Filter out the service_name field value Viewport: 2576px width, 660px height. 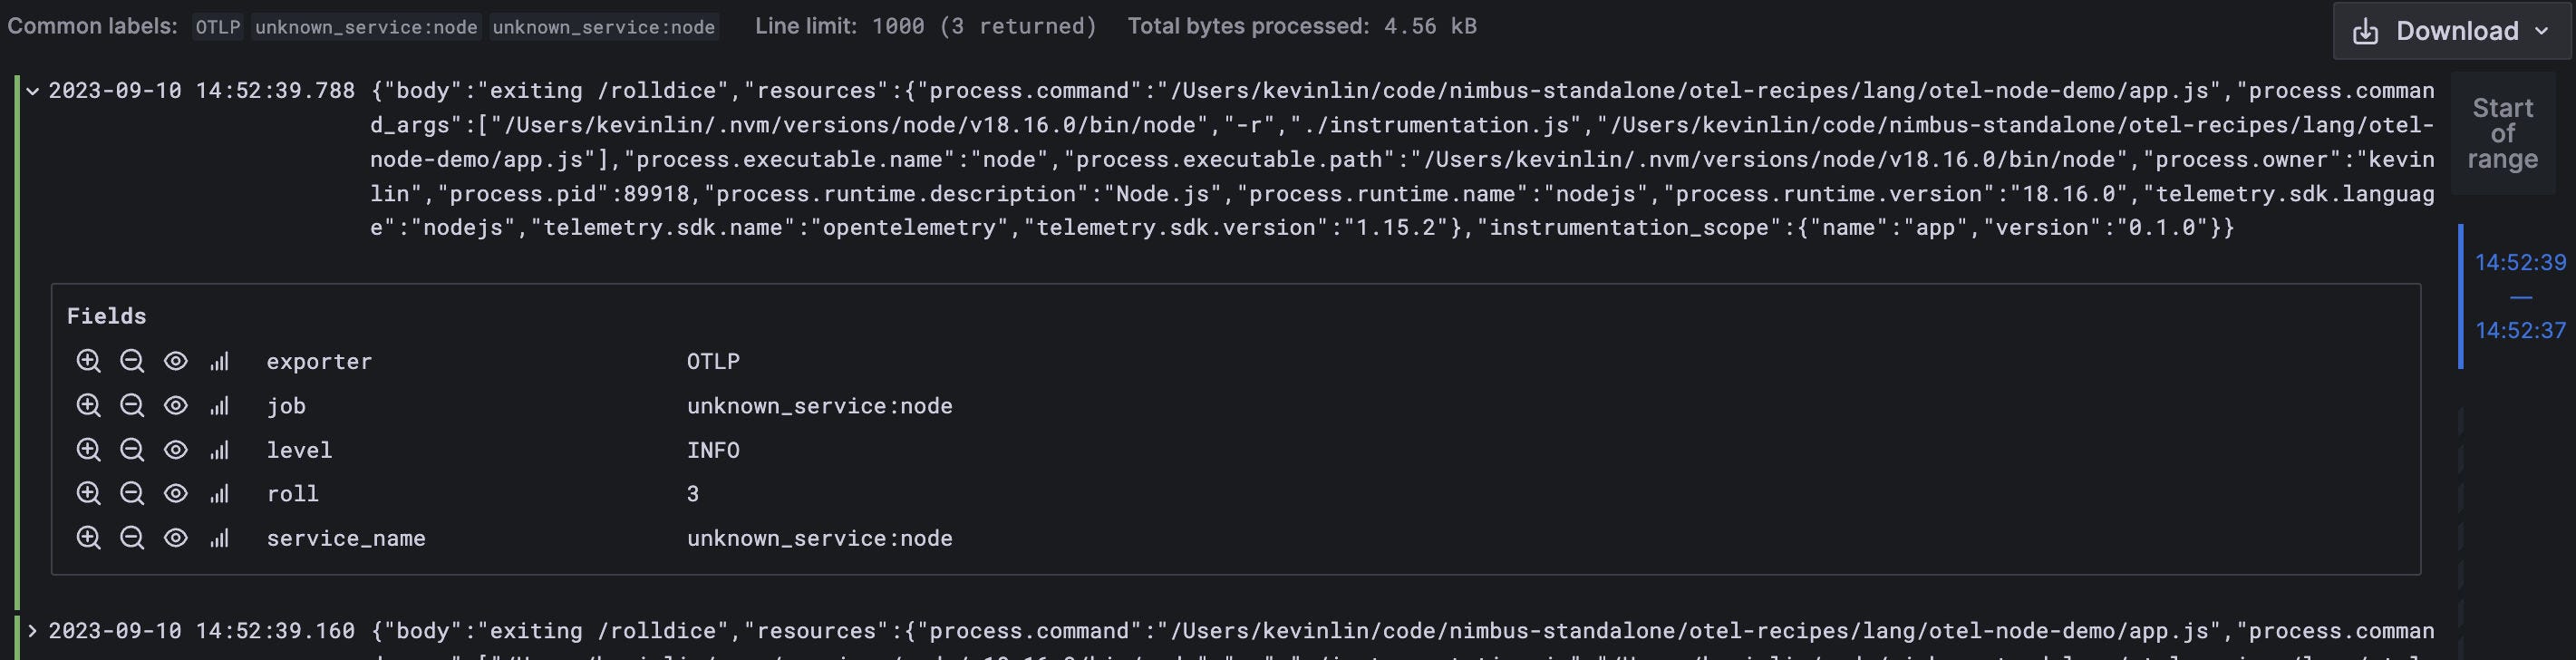(131, 537)
